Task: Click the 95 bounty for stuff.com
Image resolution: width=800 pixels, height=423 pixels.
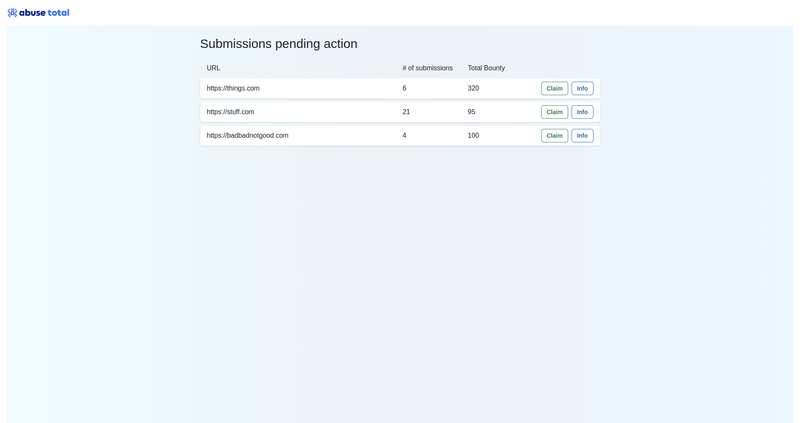Action: 471,112
